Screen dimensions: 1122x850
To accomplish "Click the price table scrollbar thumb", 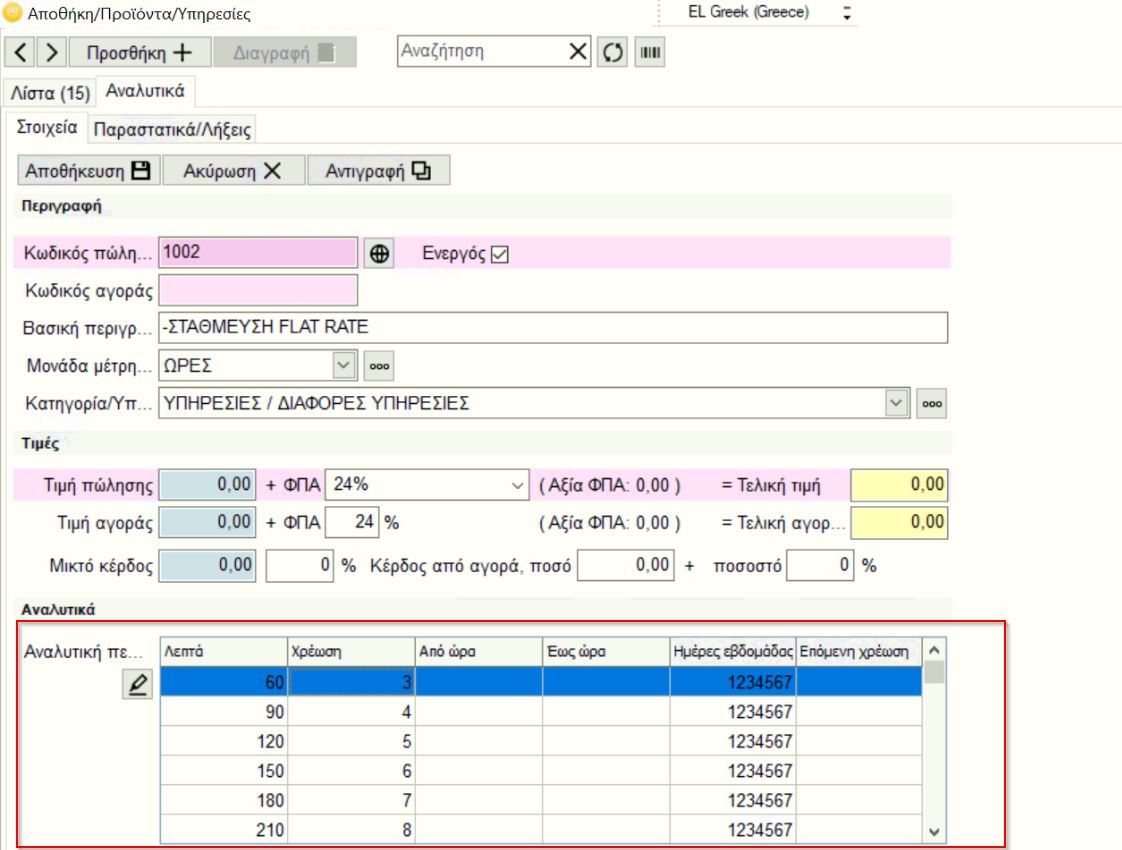I will click(x=935, y=673).
